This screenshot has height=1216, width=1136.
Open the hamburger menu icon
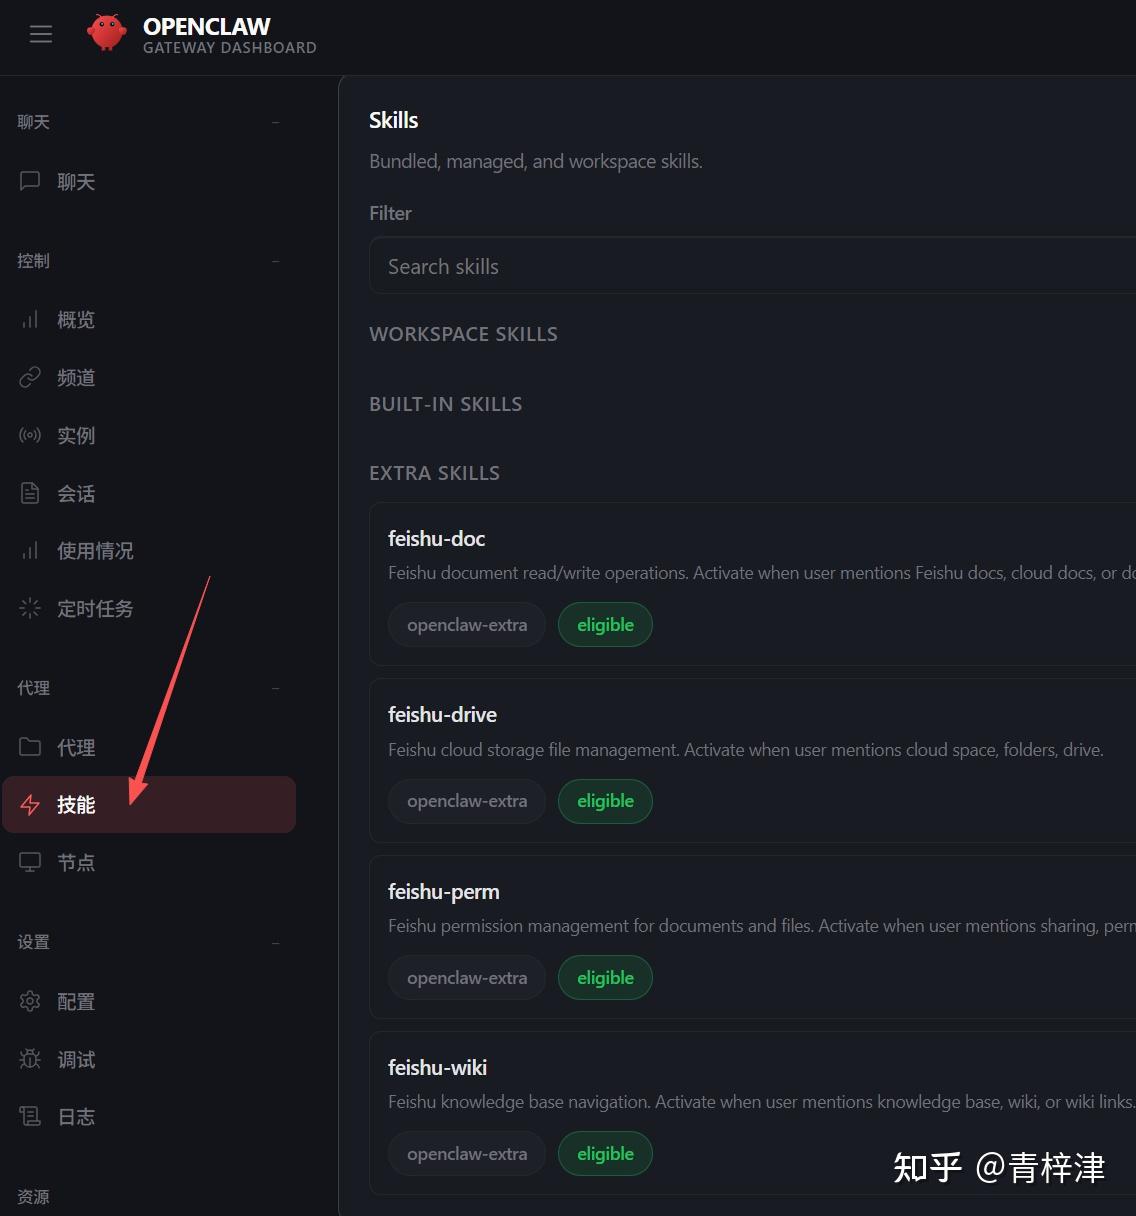point(41,34)
